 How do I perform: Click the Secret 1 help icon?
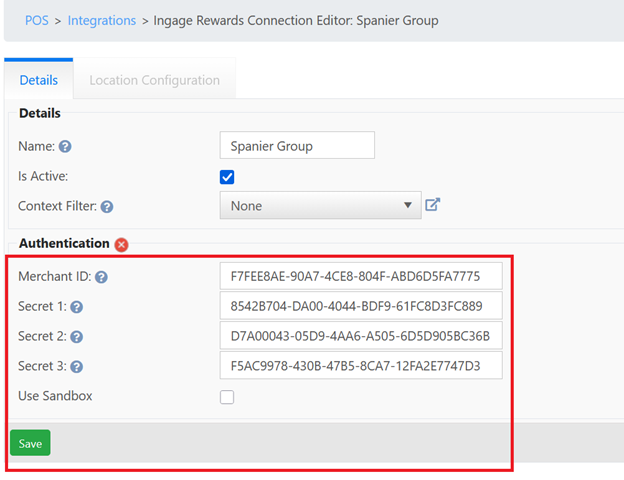point(76,307)
